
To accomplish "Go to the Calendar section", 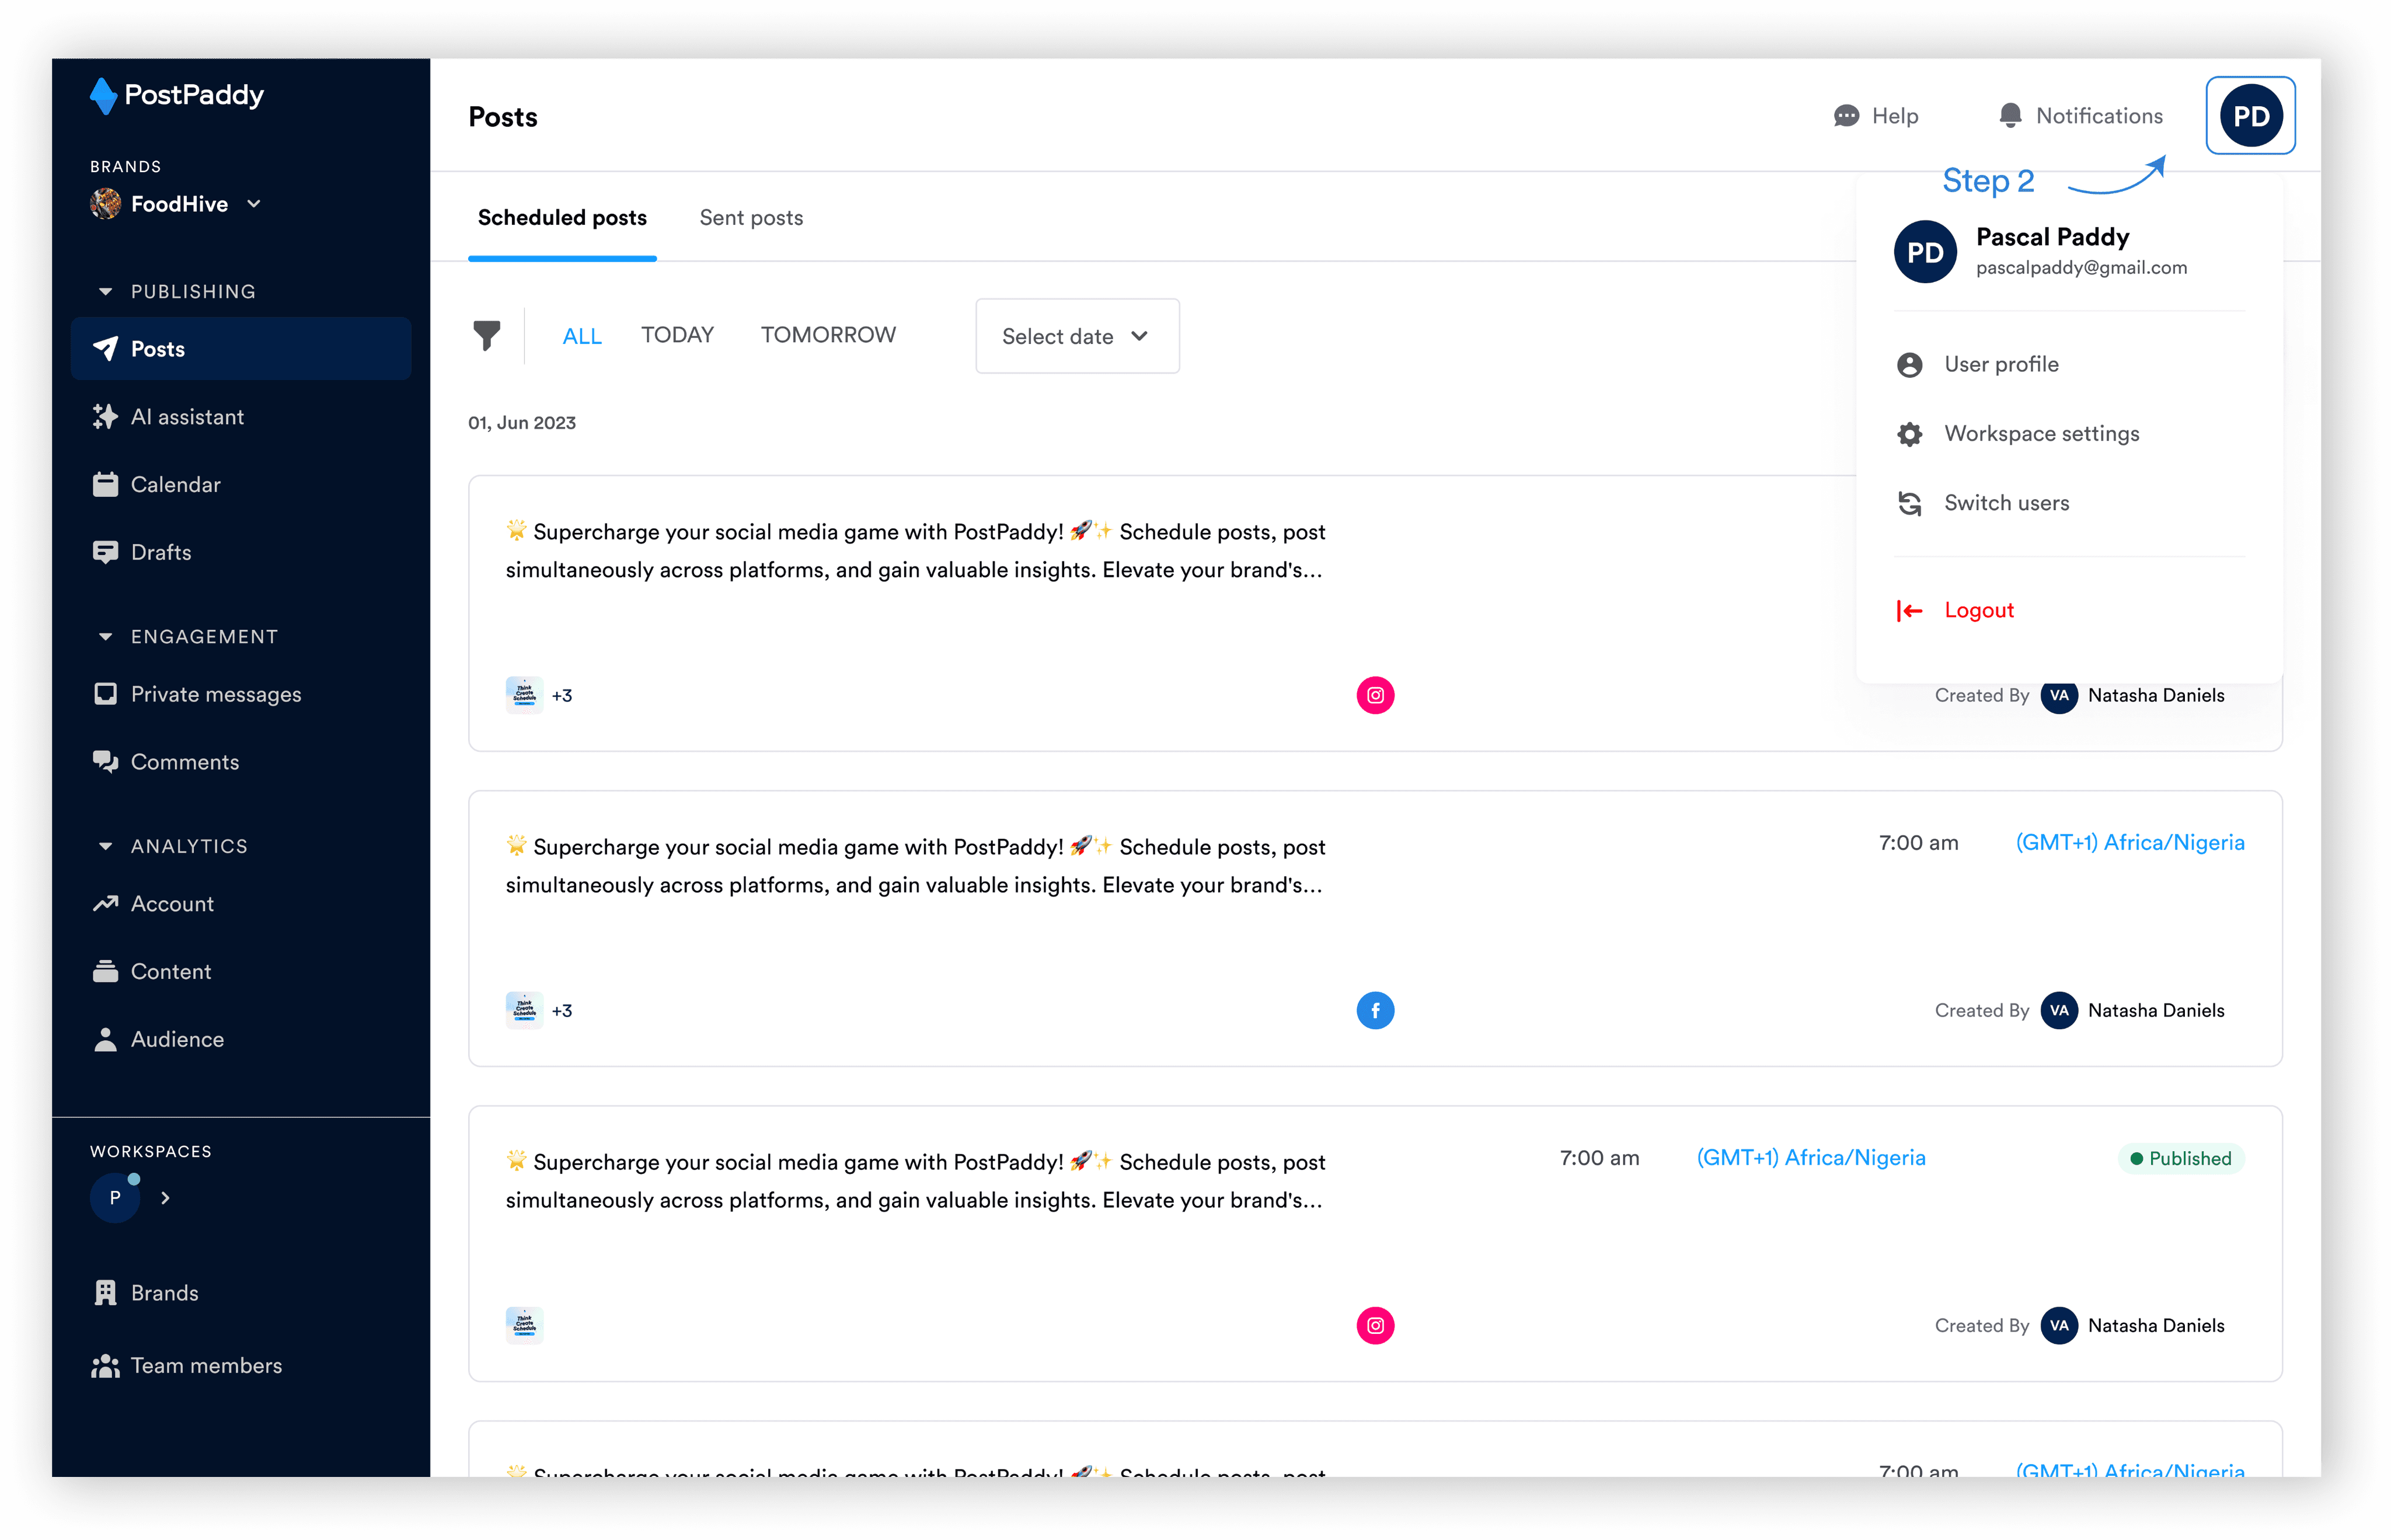I will click(x=175, y=485).
